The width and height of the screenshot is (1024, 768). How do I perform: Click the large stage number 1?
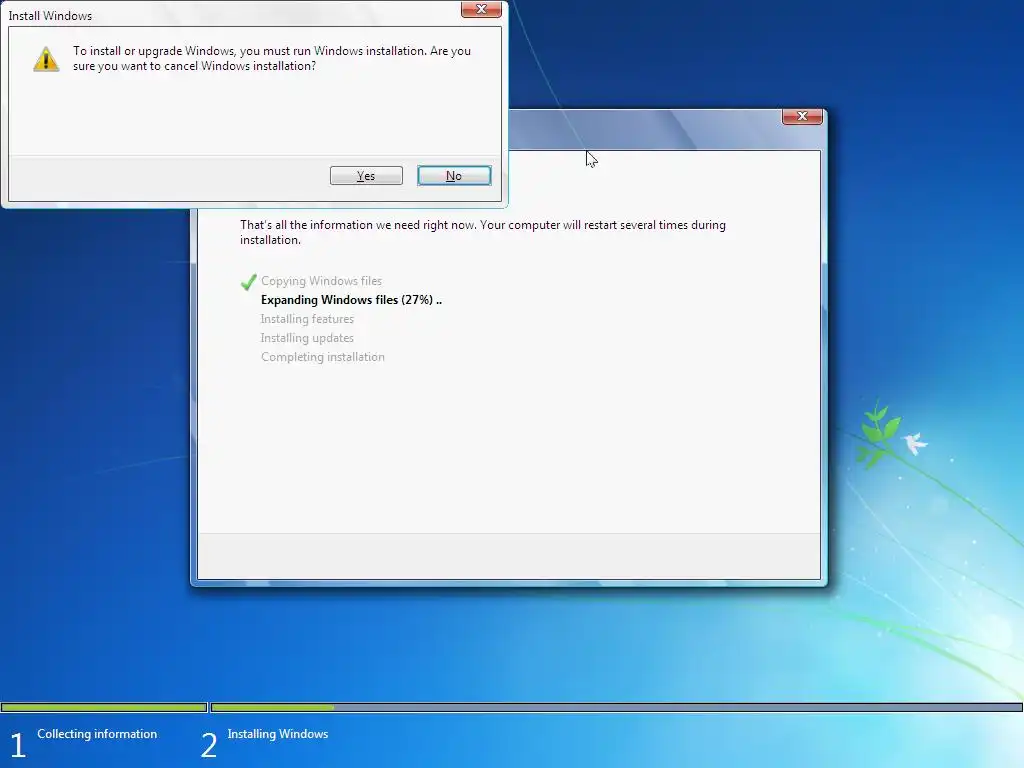(18, 745)
